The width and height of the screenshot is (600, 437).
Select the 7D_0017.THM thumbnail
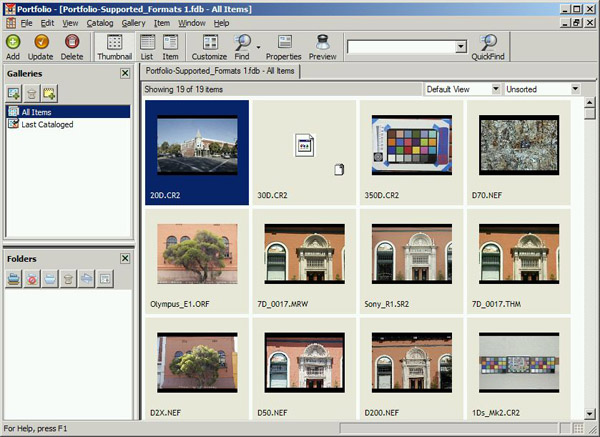click(x=519, y=261)
